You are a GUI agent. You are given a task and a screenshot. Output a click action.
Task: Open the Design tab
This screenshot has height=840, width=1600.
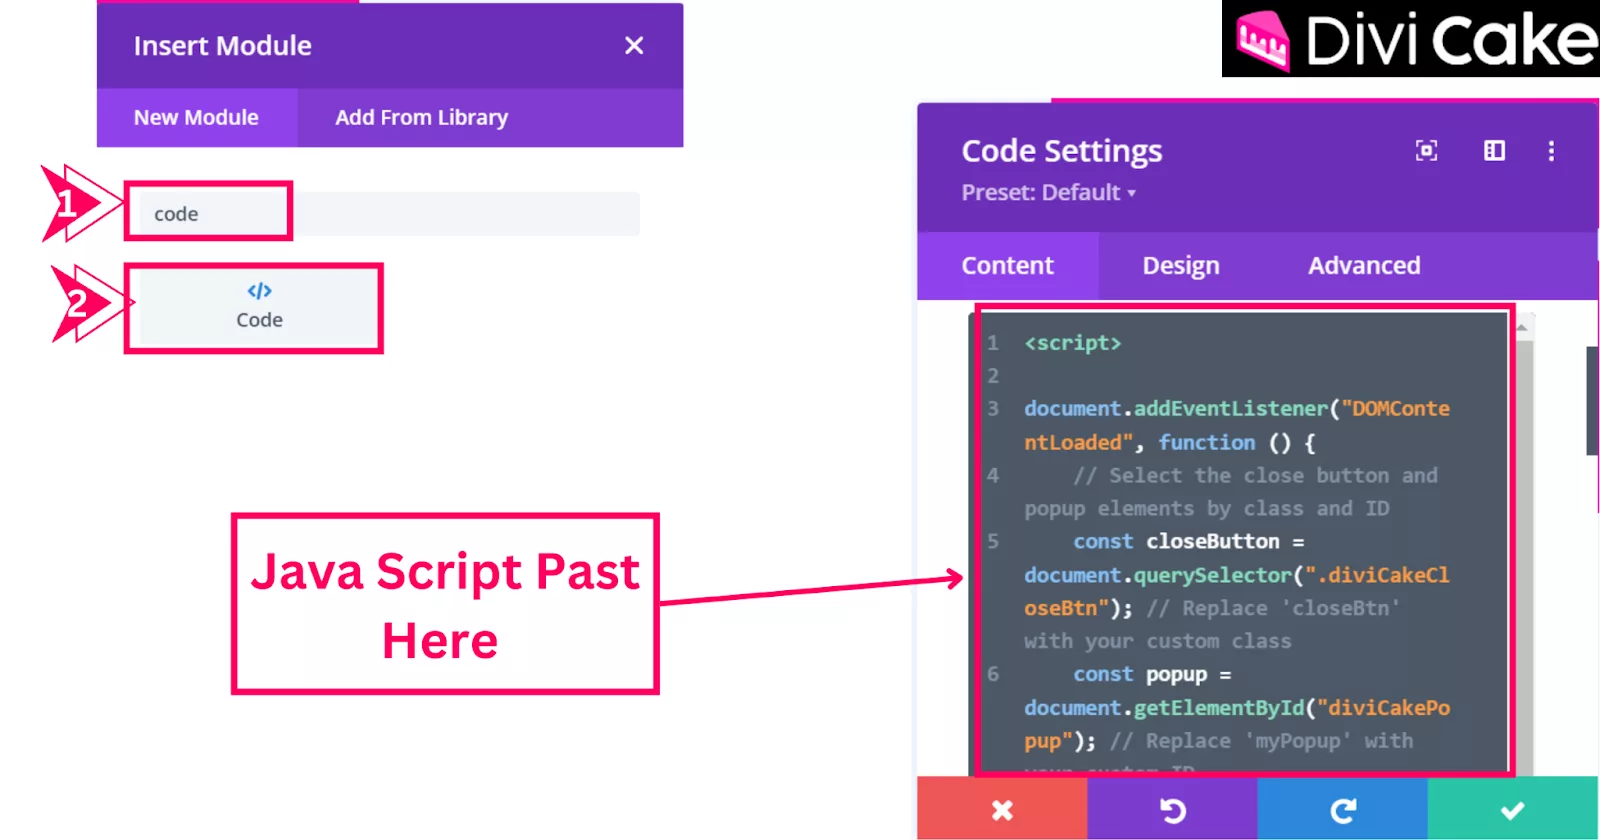[x=1181, y=265]
